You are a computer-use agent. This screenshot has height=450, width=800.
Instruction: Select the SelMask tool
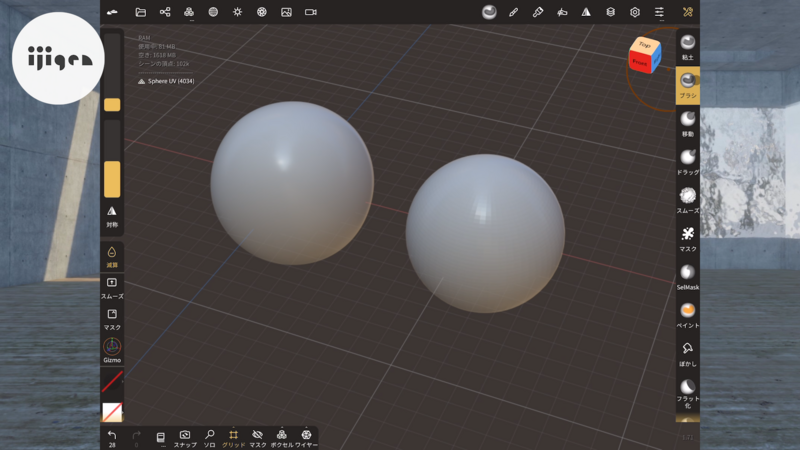(x=688, y=277)
